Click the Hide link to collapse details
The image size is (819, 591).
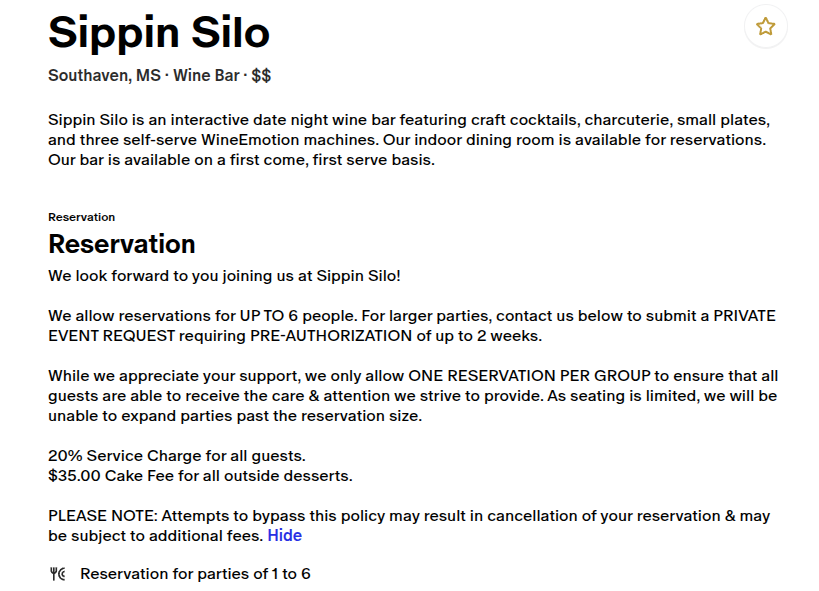click(285, 536)
